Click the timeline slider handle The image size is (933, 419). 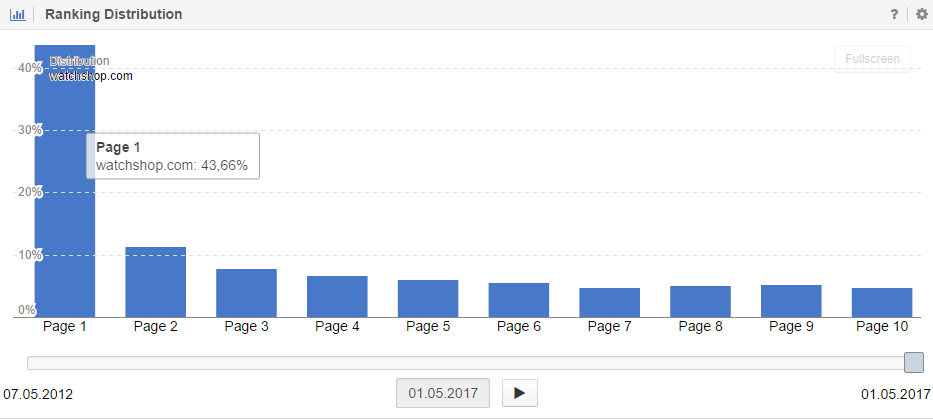click(x=913, y=362)
